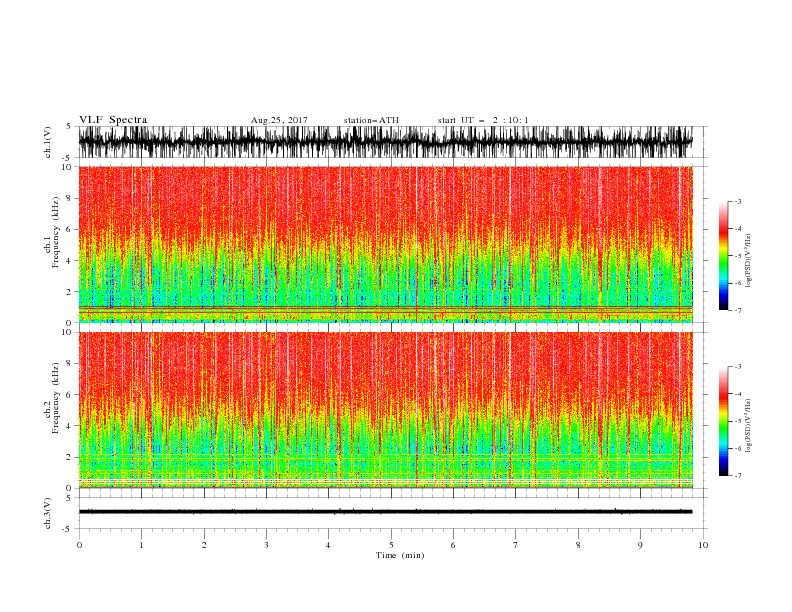This screenshot has width=792, height=612.
Task: Click the "ch.1(V)" axis label
Action: pyautogui.click(x=48, y=142)
